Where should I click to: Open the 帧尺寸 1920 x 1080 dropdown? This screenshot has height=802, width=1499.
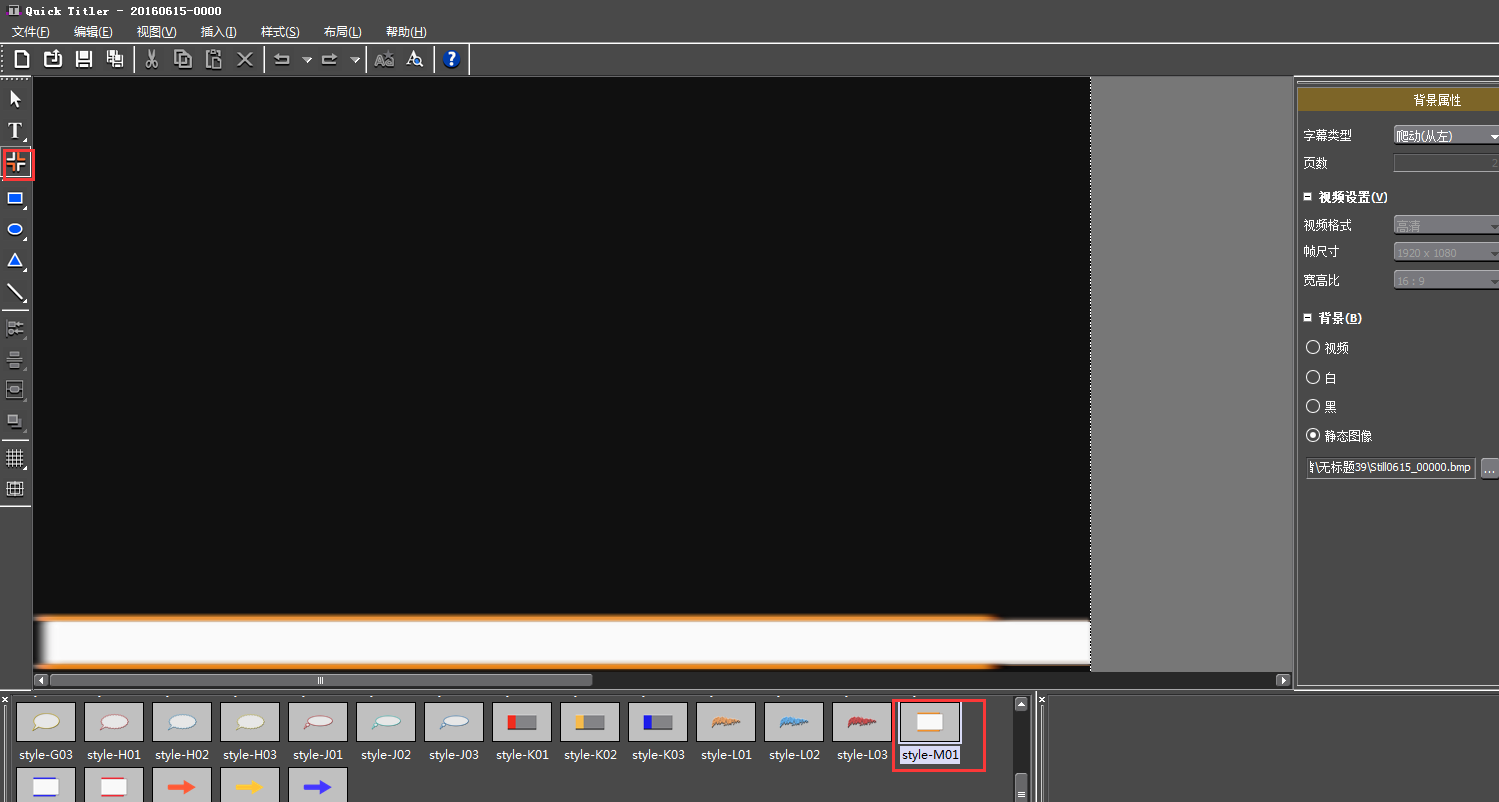tap(1446, 253)
